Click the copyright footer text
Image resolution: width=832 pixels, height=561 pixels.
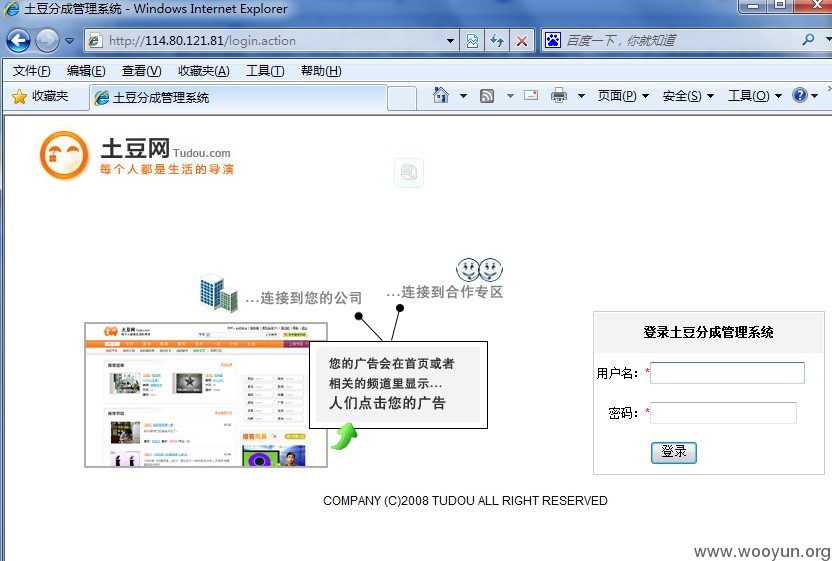coord(465,500)
